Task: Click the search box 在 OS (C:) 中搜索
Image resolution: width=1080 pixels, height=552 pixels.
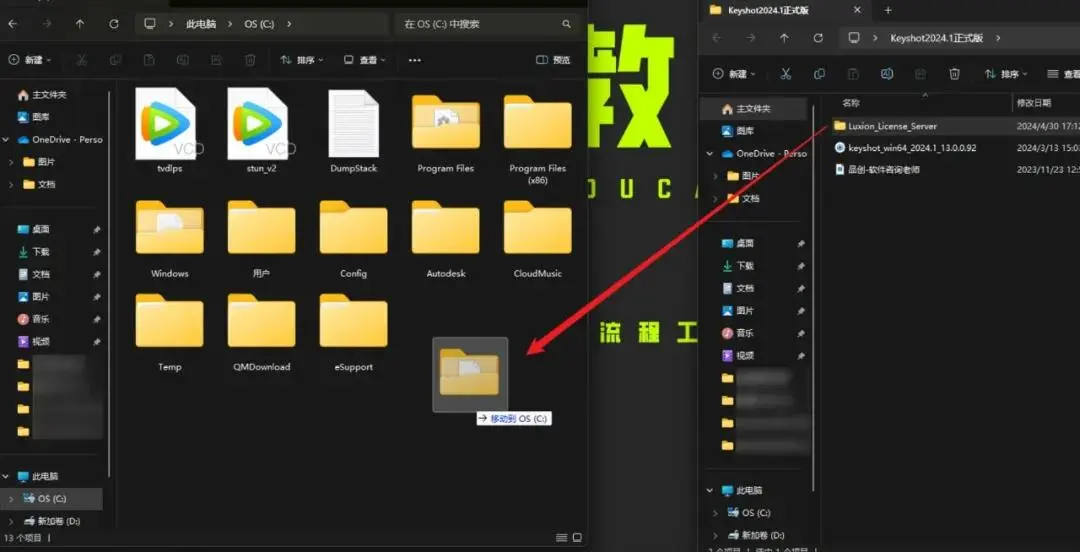Action: coord(488,24)
